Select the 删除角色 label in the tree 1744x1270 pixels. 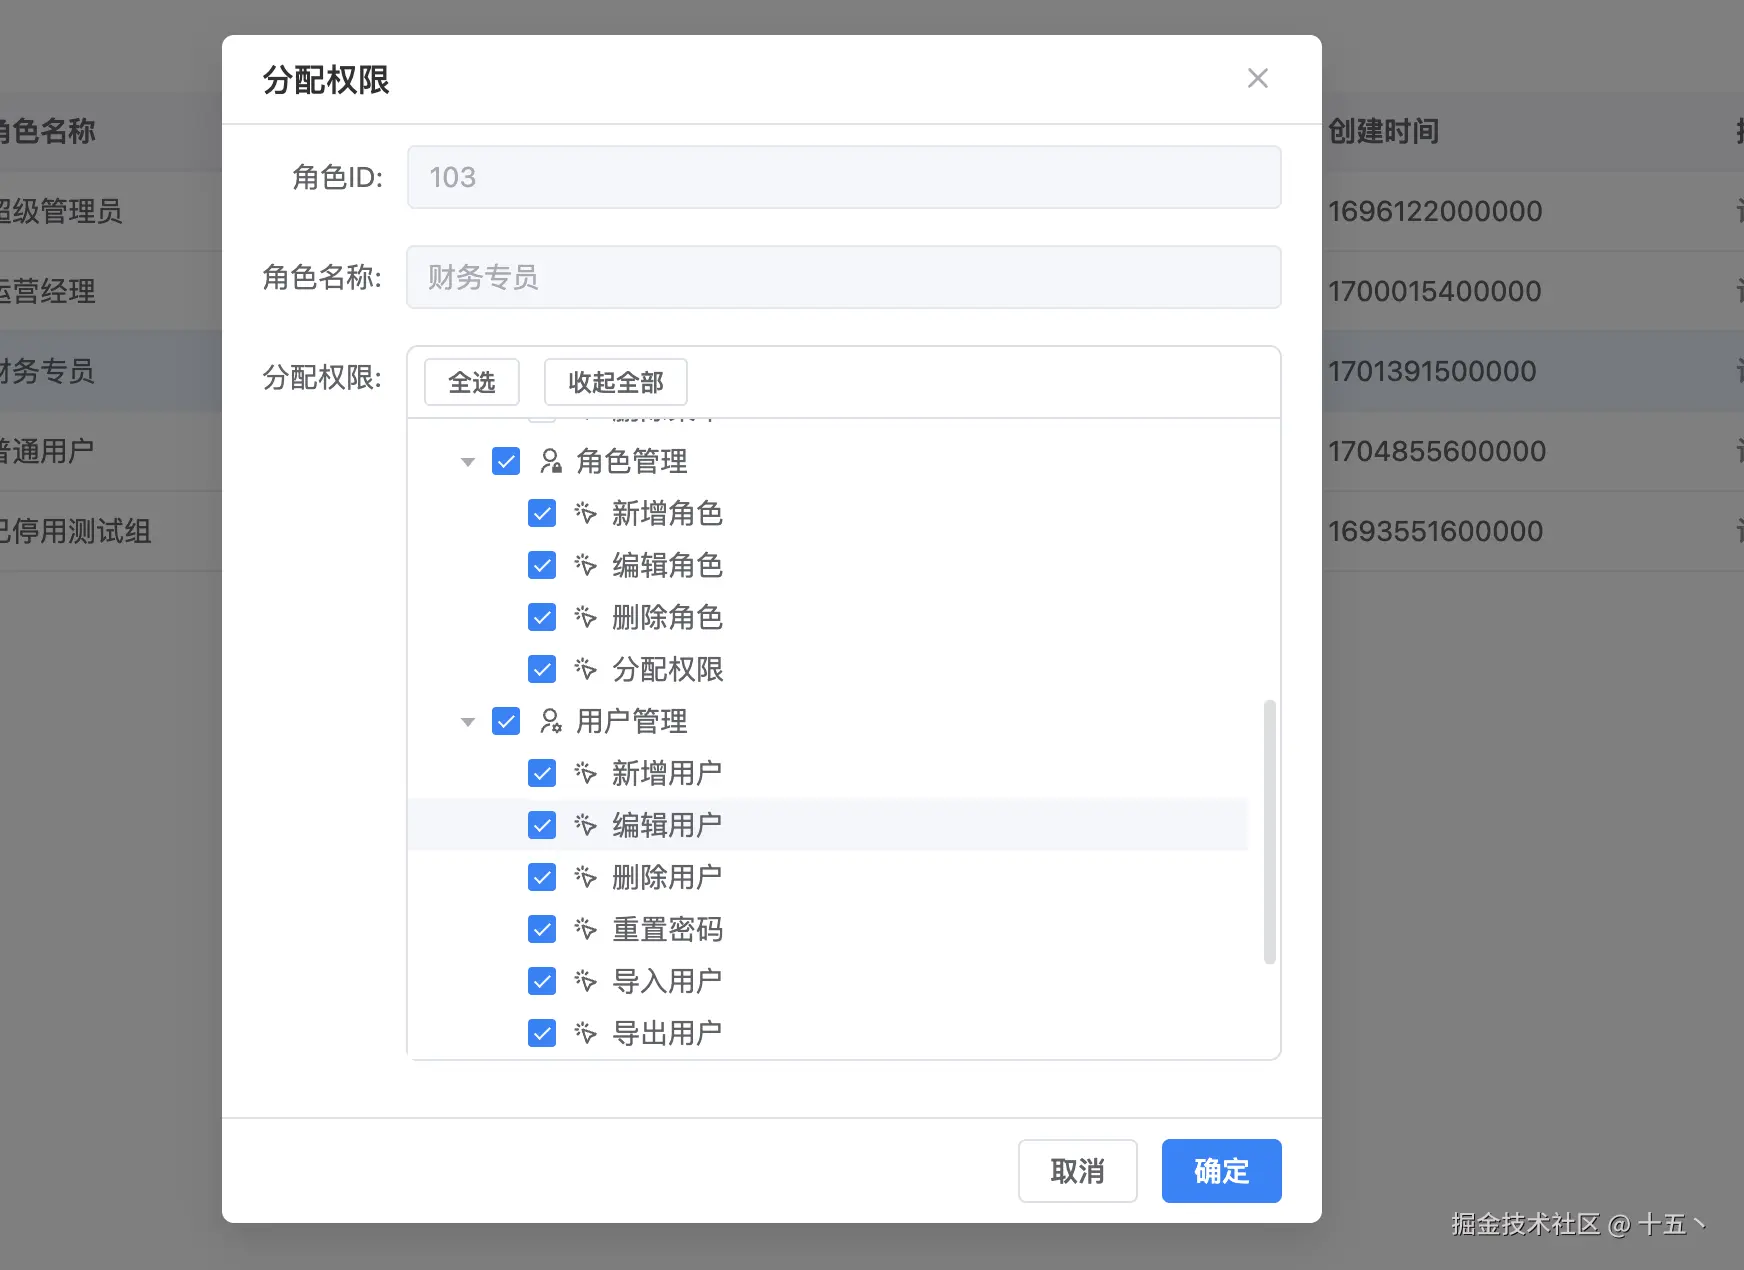667,617
